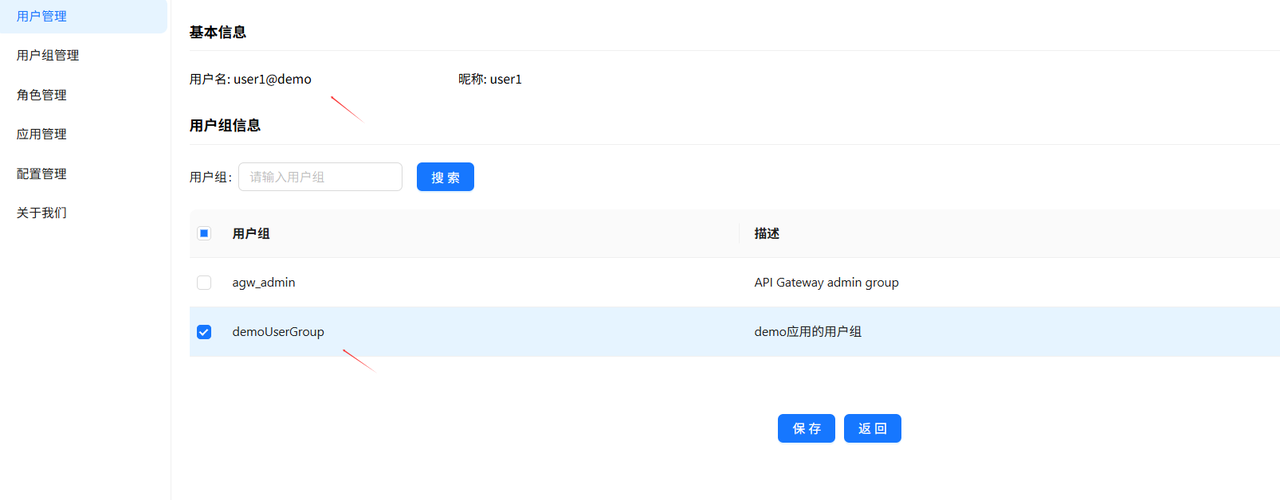Select 配置管理 from the sidebar
Viewport: 1280px width, 500px height.
point(42,174)
